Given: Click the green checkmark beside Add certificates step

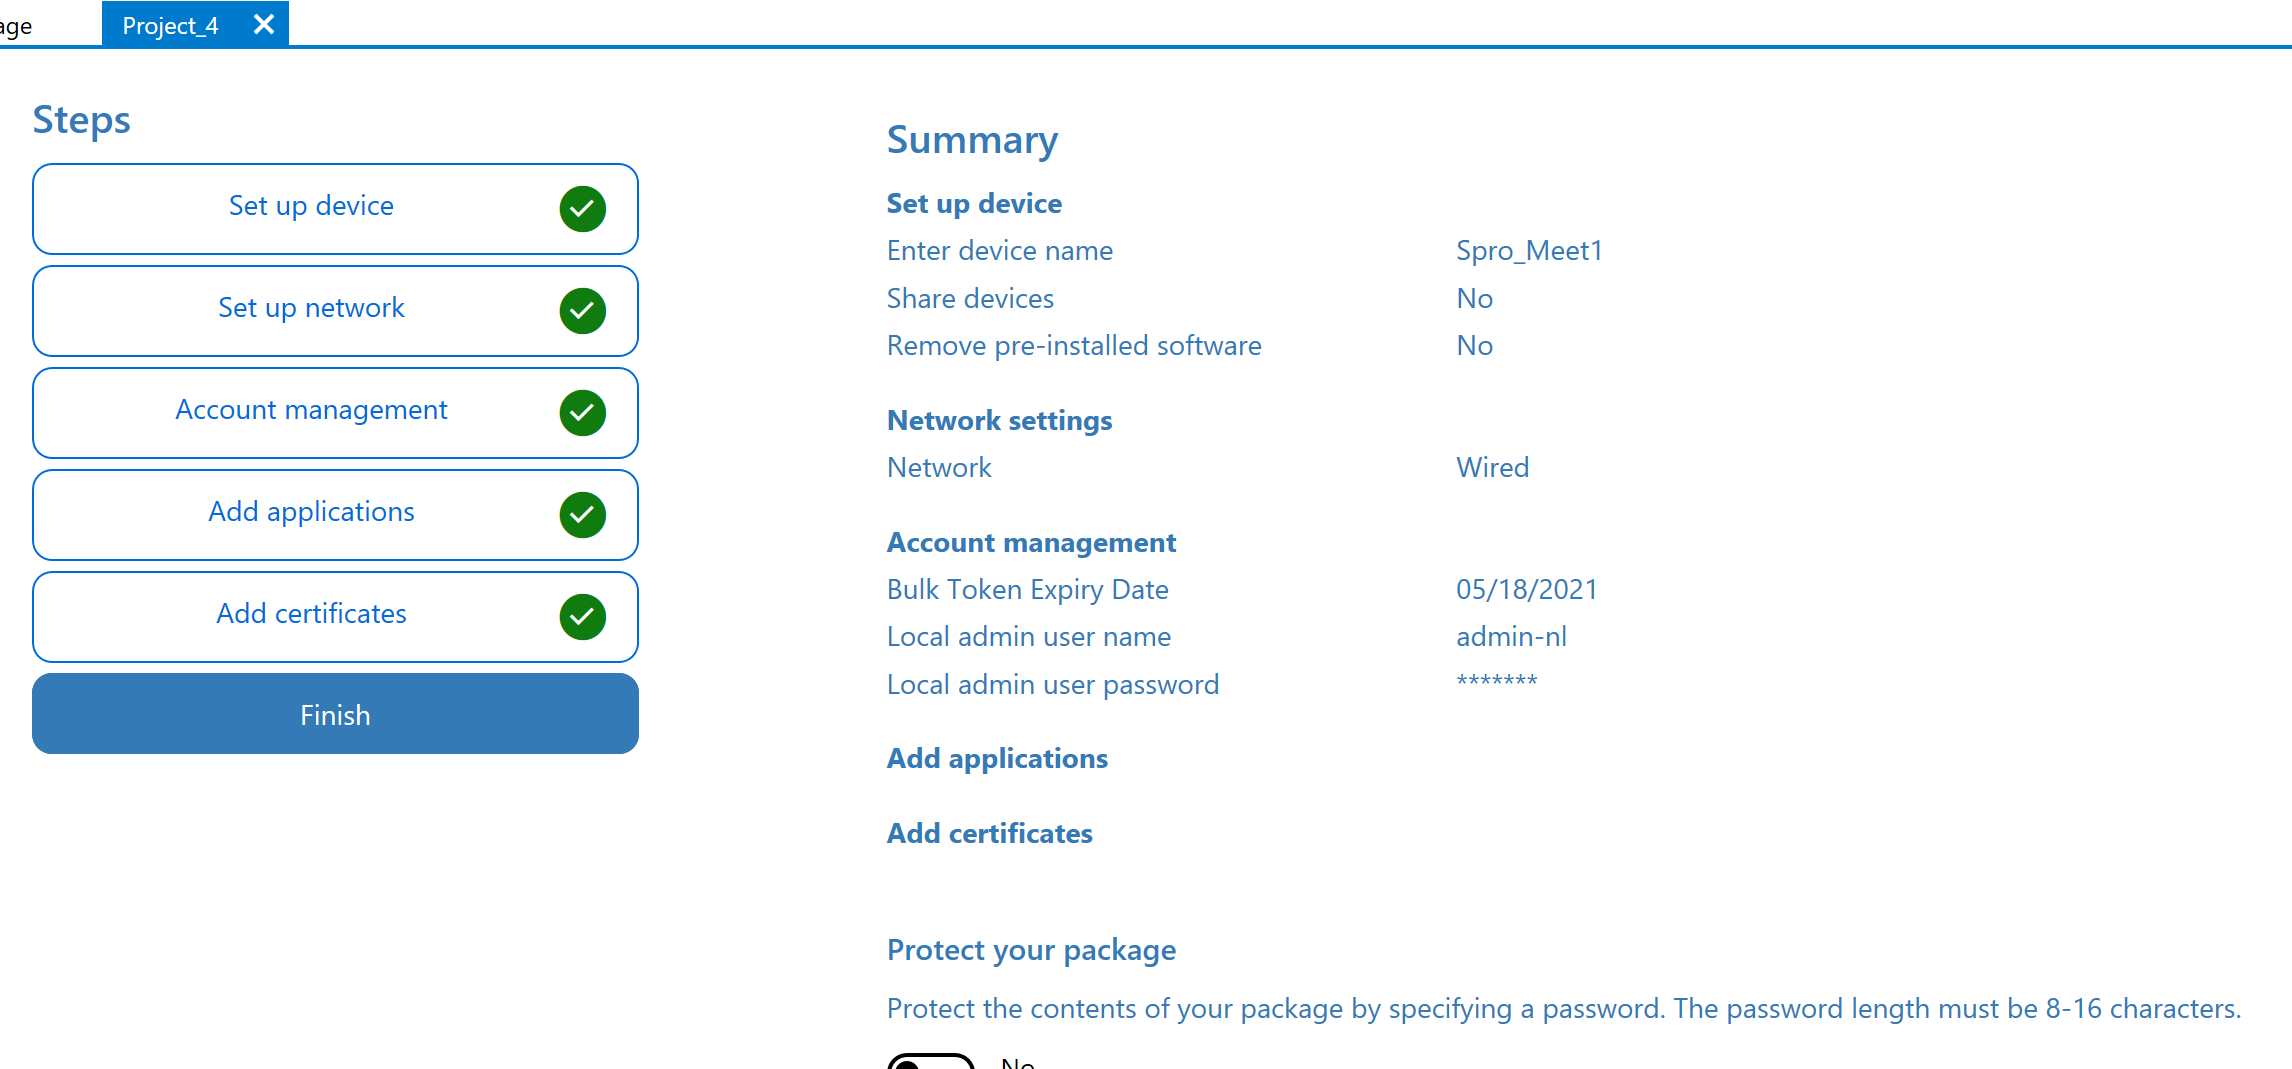Looking at the screenshot, I should [x=582, y=617].
